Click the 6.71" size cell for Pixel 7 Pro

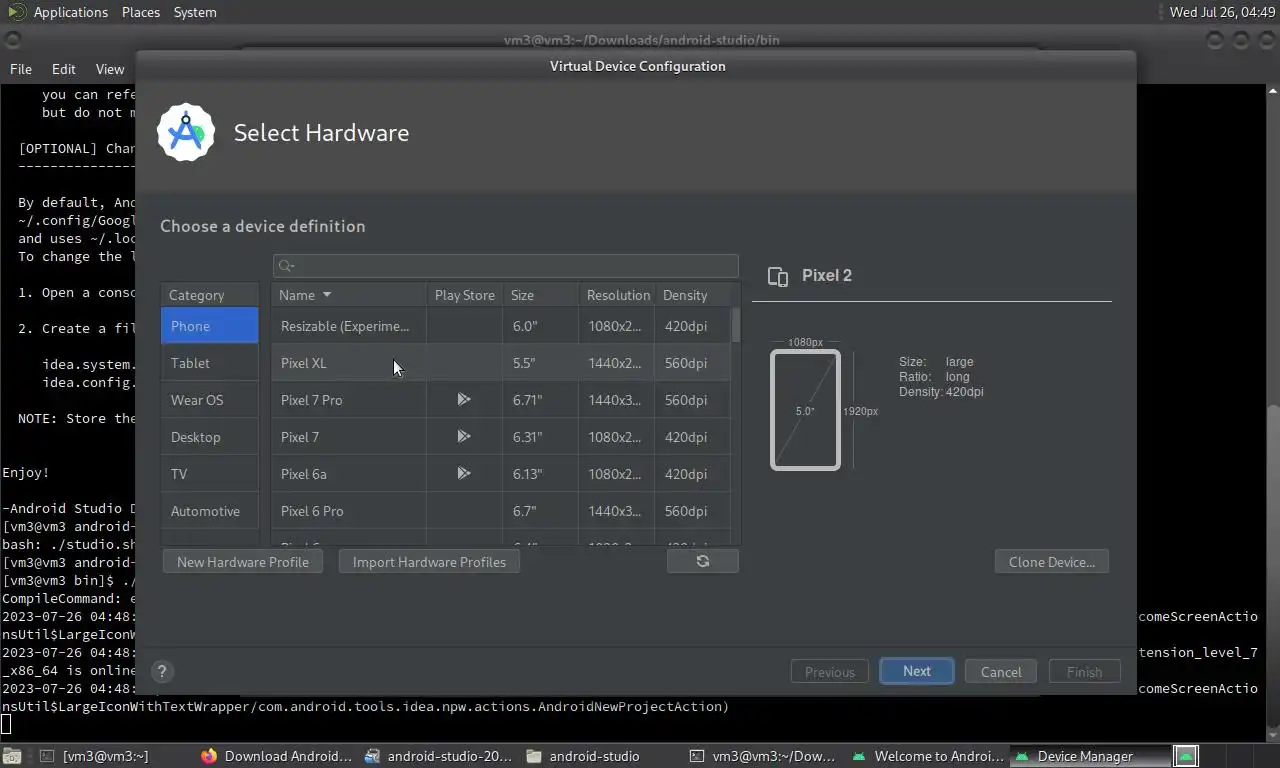[541, 400]
